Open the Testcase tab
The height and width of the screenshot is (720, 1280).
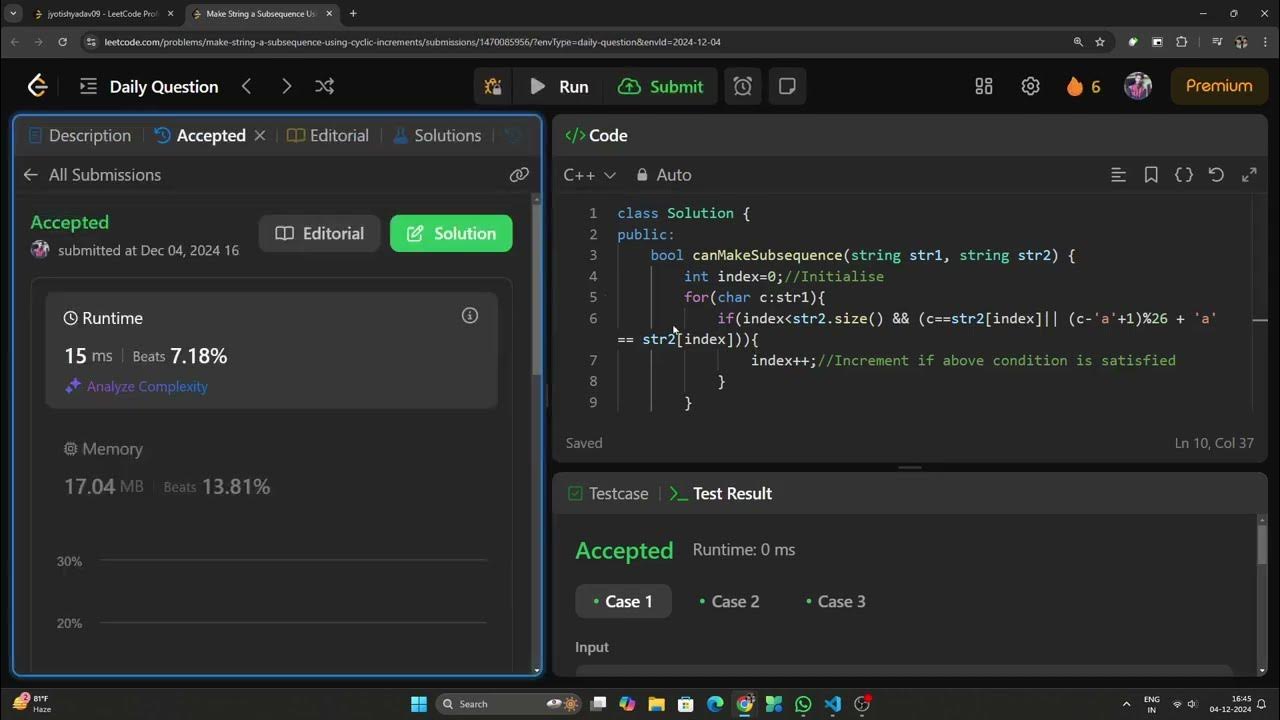point(608,493)
